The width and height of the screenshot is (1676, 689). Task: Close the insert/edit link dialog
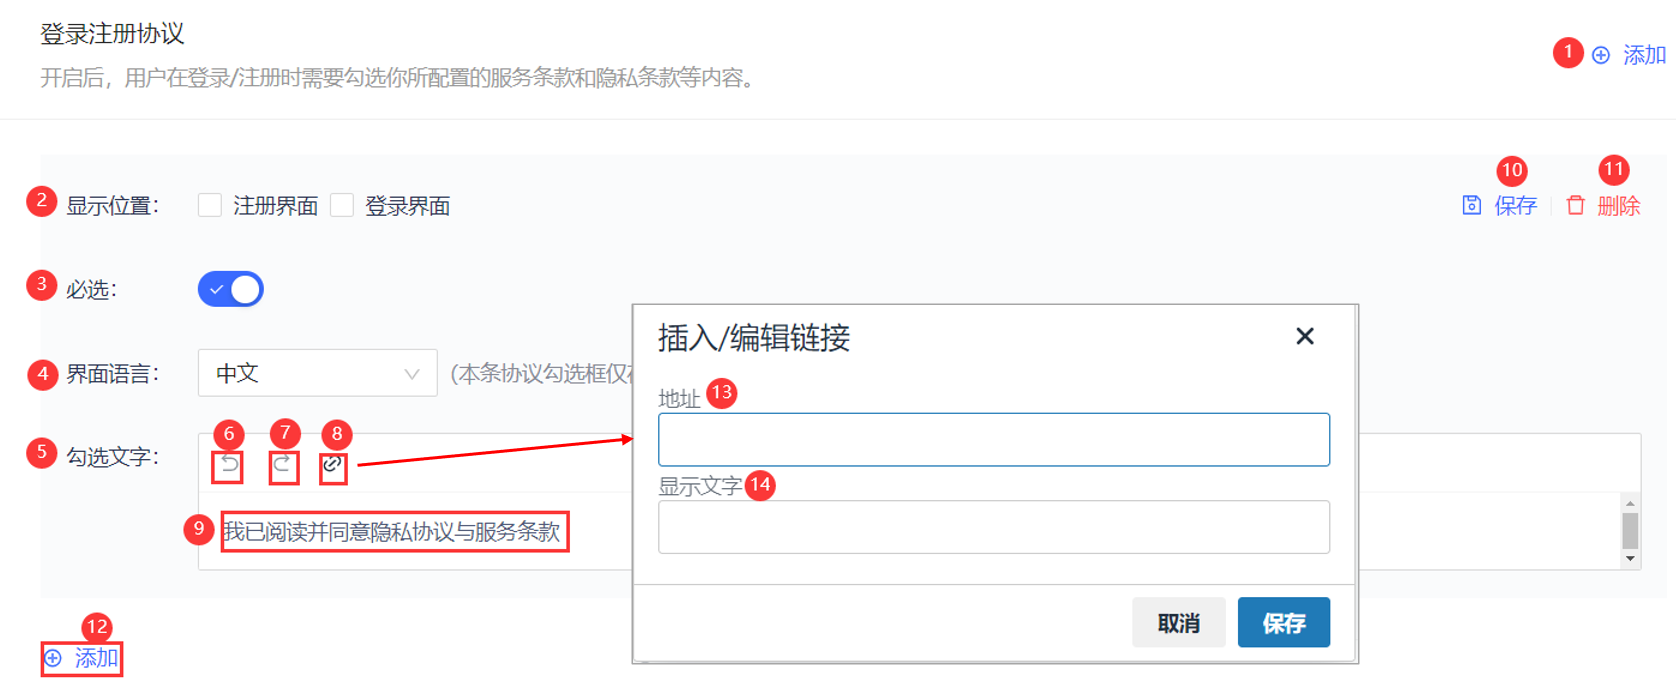click(x=1304, y=337)
